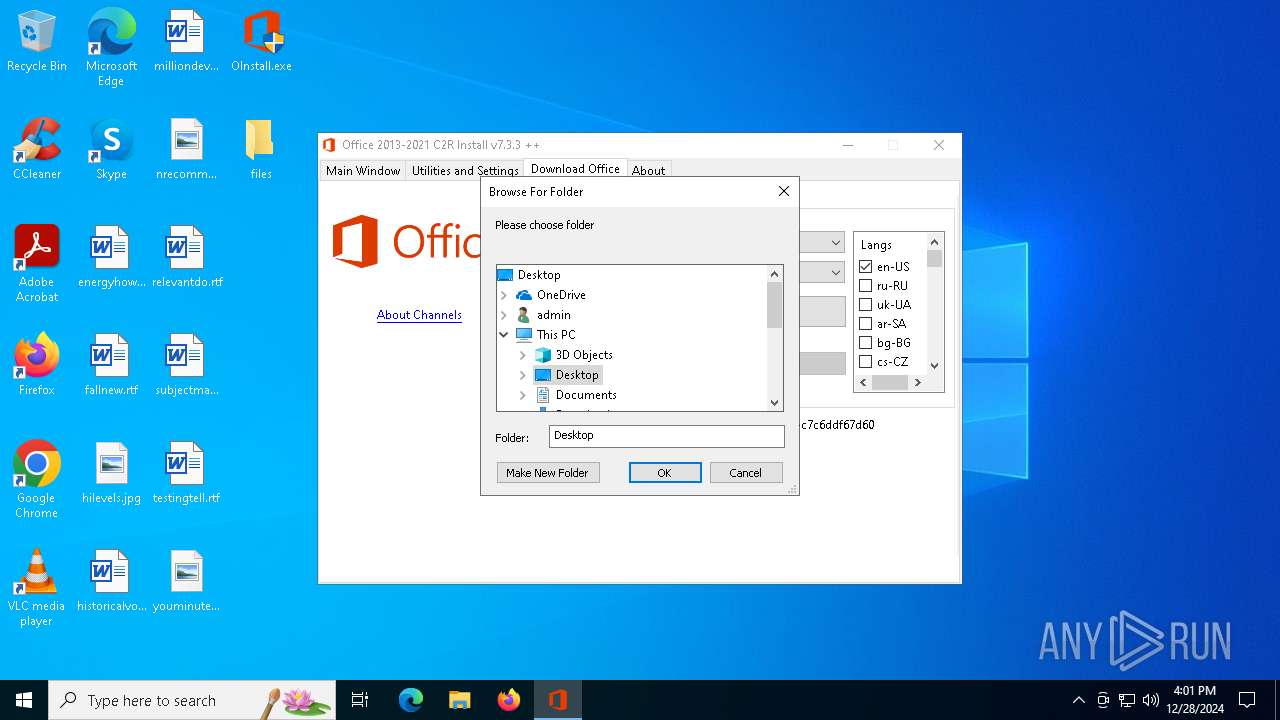Expand the OneDrive tree node
Viewport: 1280px width, 720px height.
504,295
